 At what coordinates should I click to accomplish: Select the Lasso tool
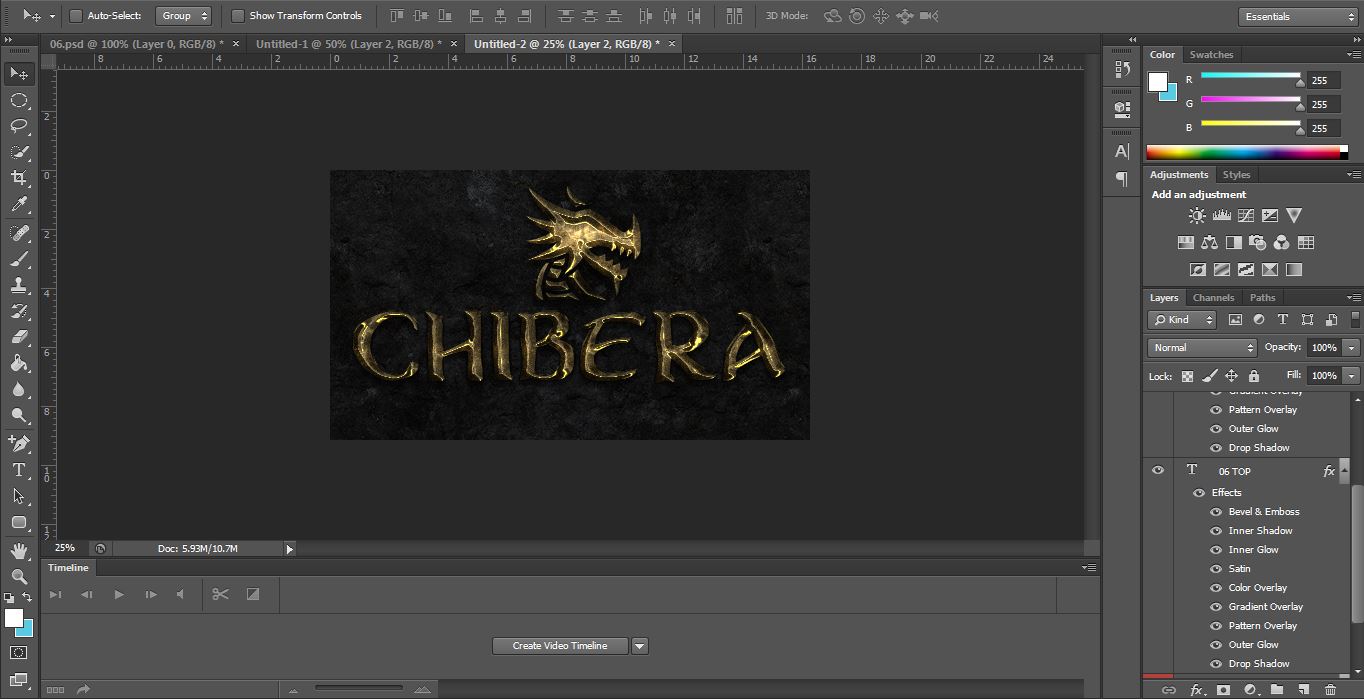[x=19, y=126]
